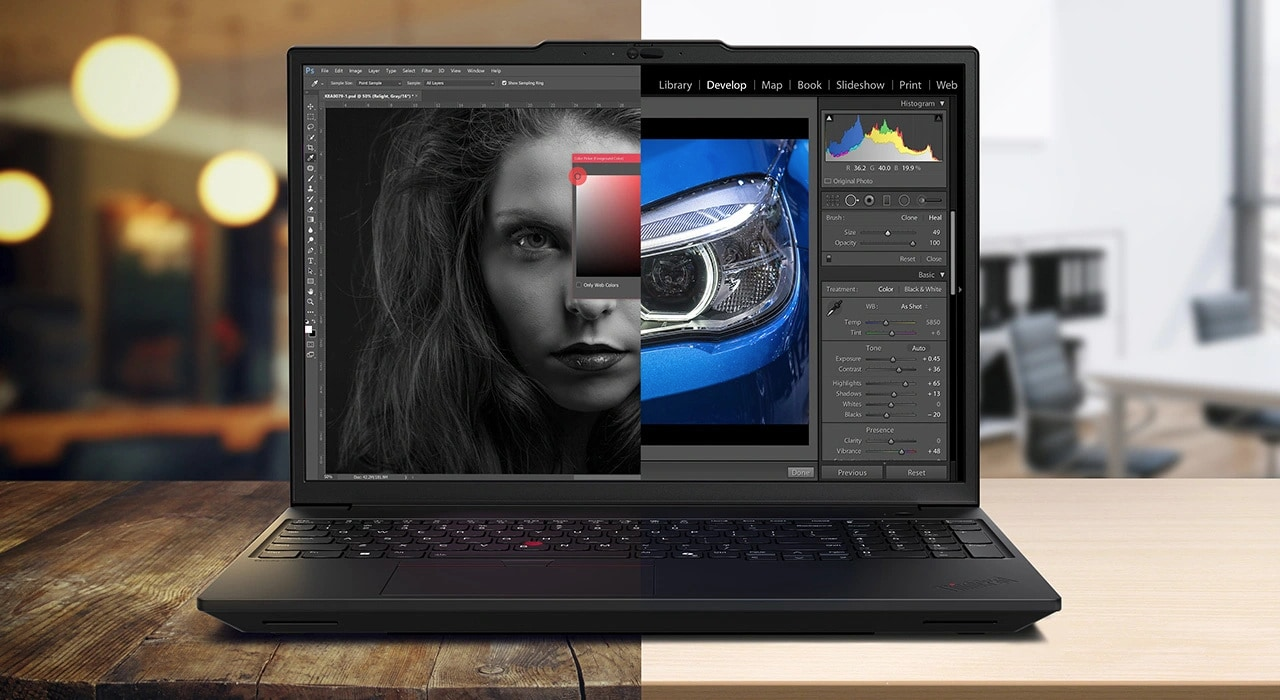Select the Zoom magnifier tool

tap(311, 301)
